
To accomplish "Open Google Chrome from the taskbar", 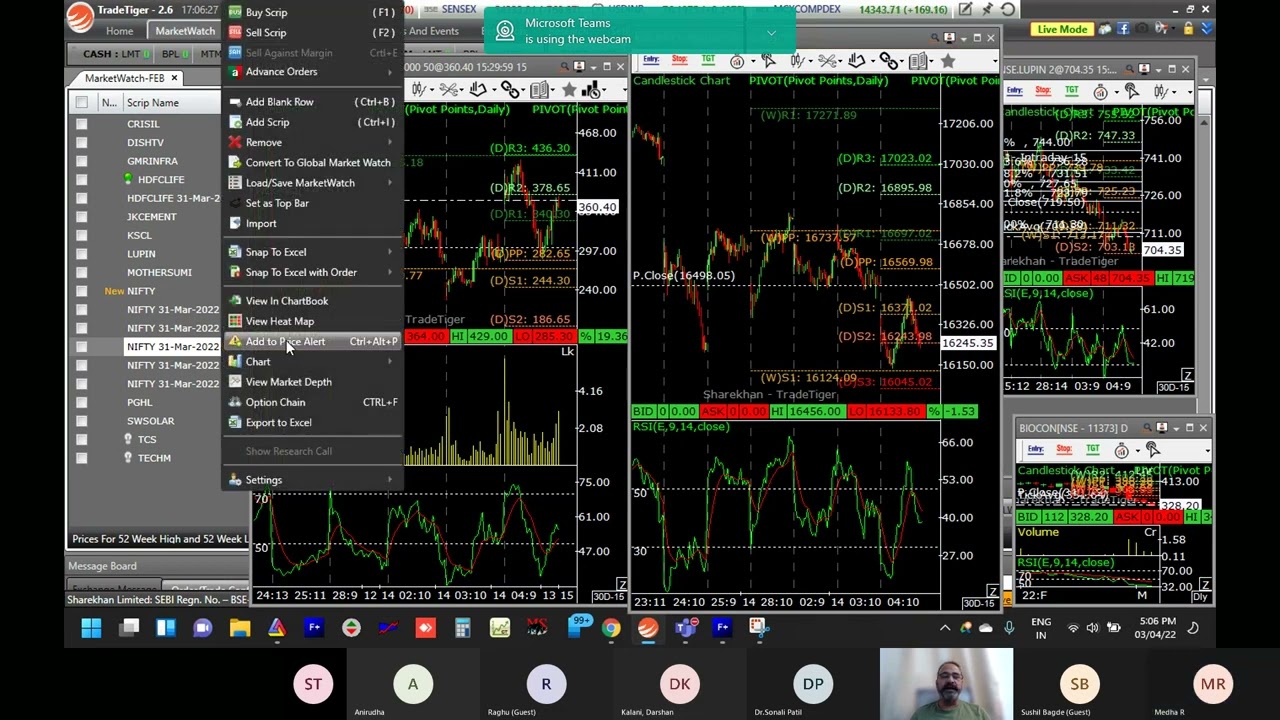I will 611,628.
